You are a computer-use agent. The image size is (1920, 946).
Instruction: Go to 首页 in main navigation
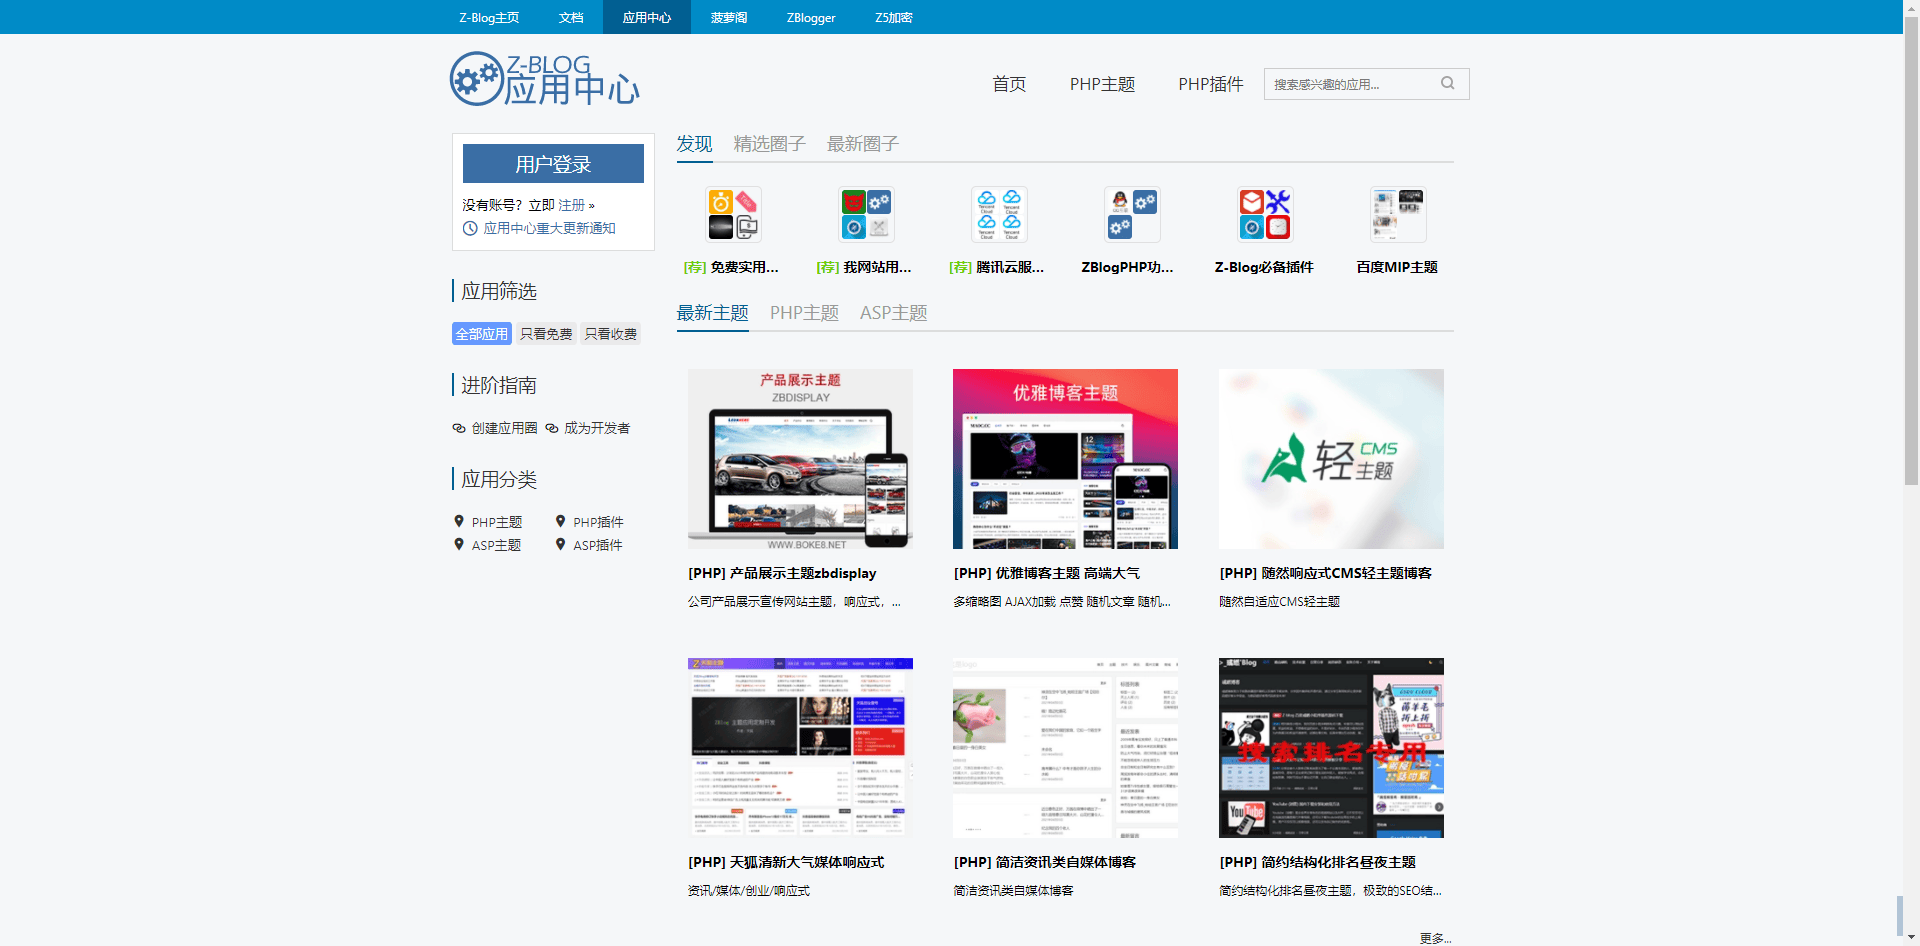pos(1009,84)
